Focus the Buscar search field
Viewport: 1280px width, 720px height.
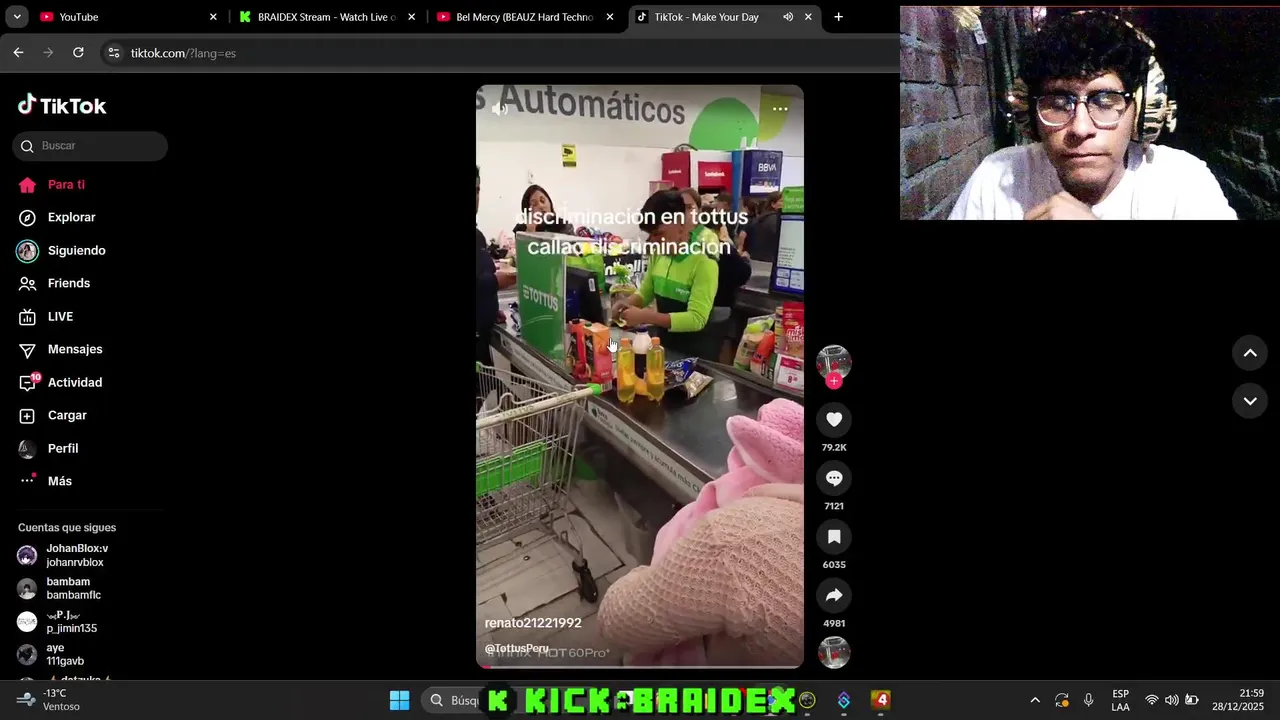pyautogui.click(x=90, y=146)
